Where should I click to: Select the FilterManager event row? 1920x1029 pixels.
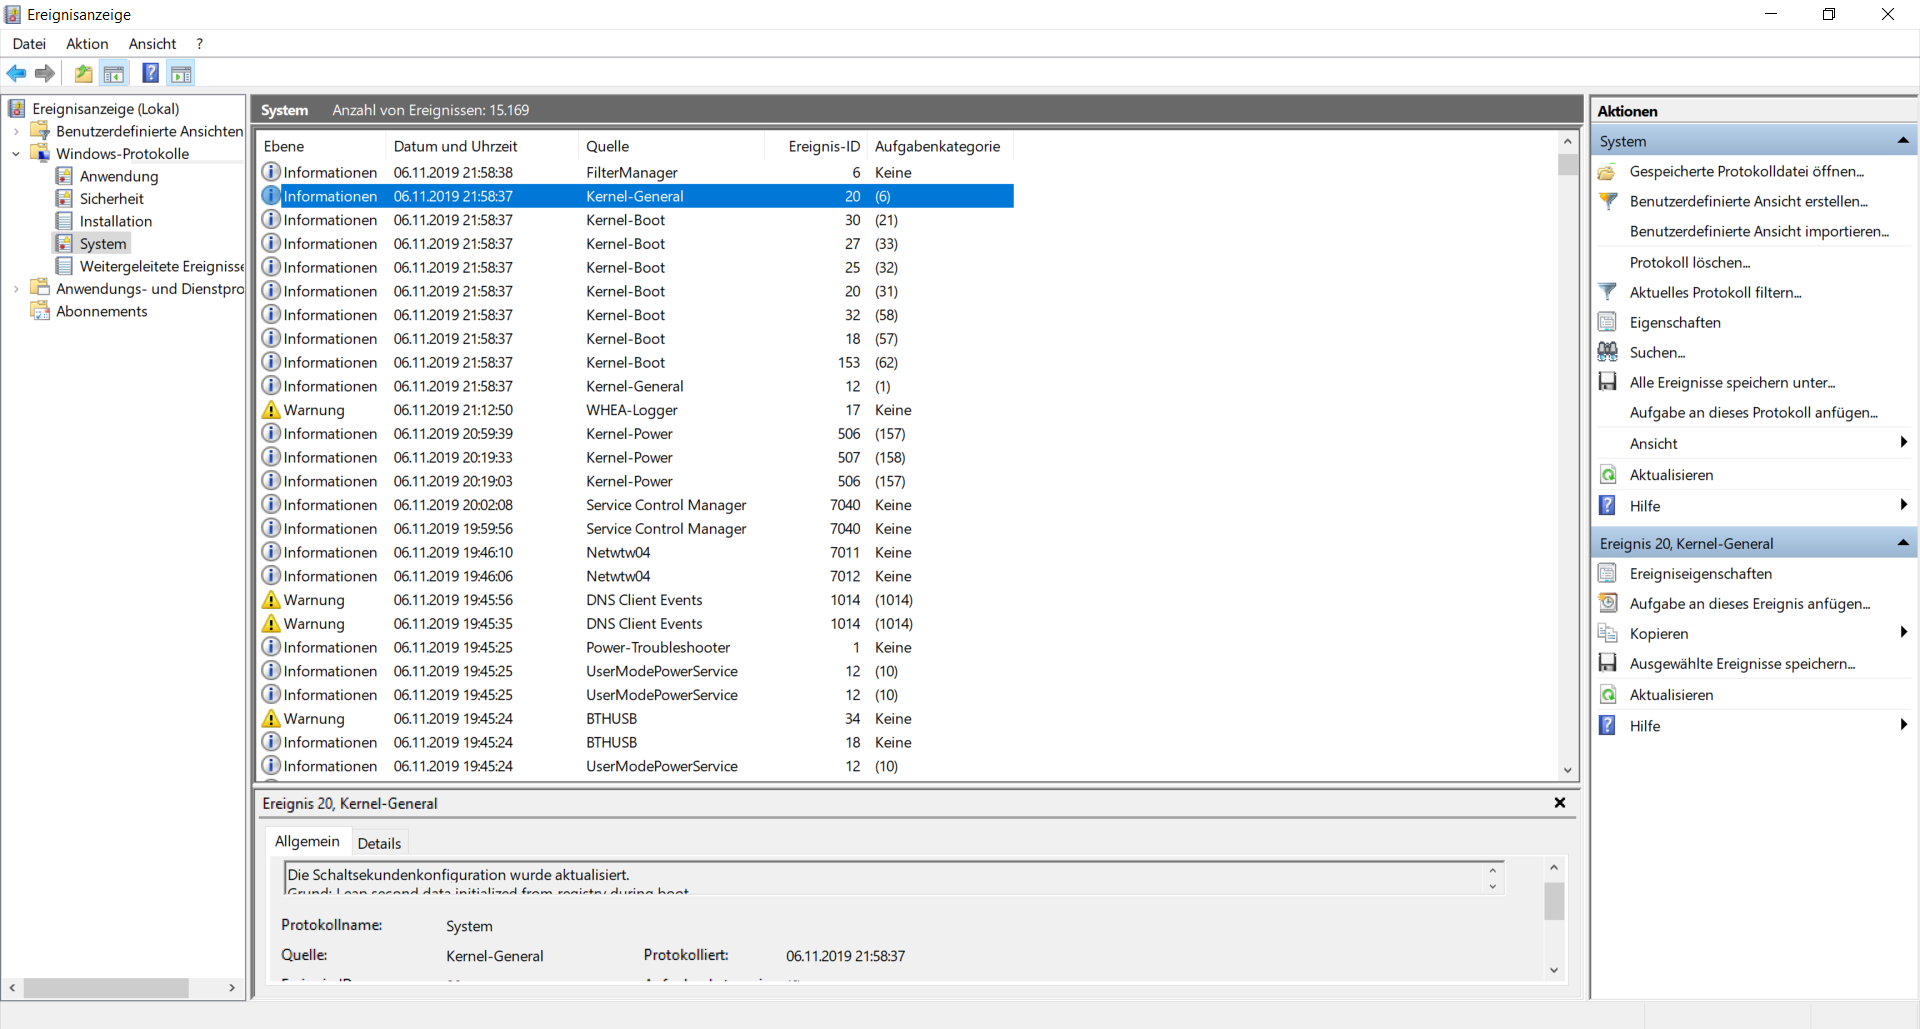pos(636,173)
